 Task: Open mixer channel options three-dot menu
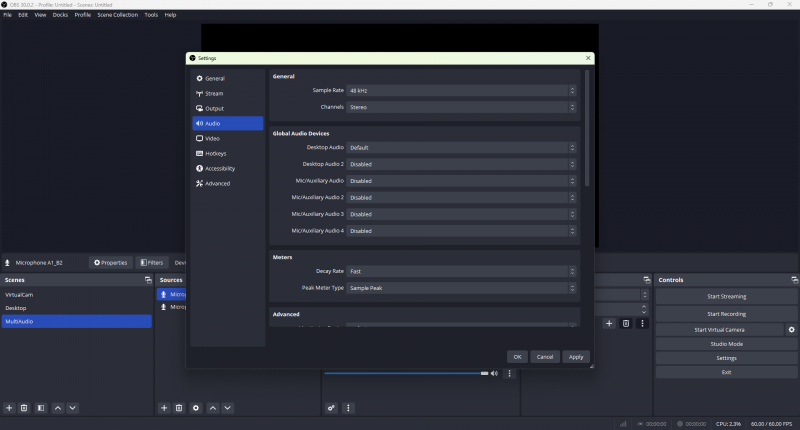(x=509, y=373)
